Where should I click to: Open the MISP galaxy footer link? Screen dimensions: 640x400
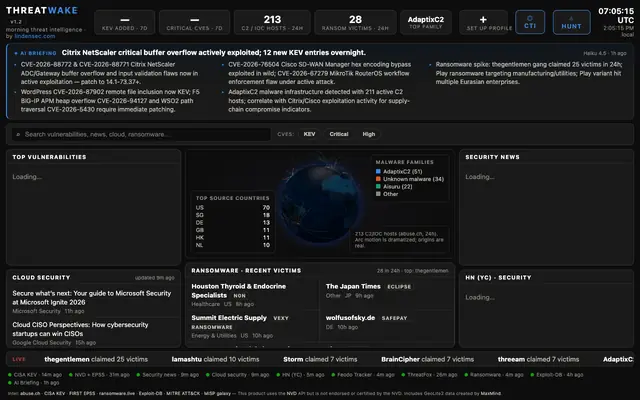[x=218, y=393]
